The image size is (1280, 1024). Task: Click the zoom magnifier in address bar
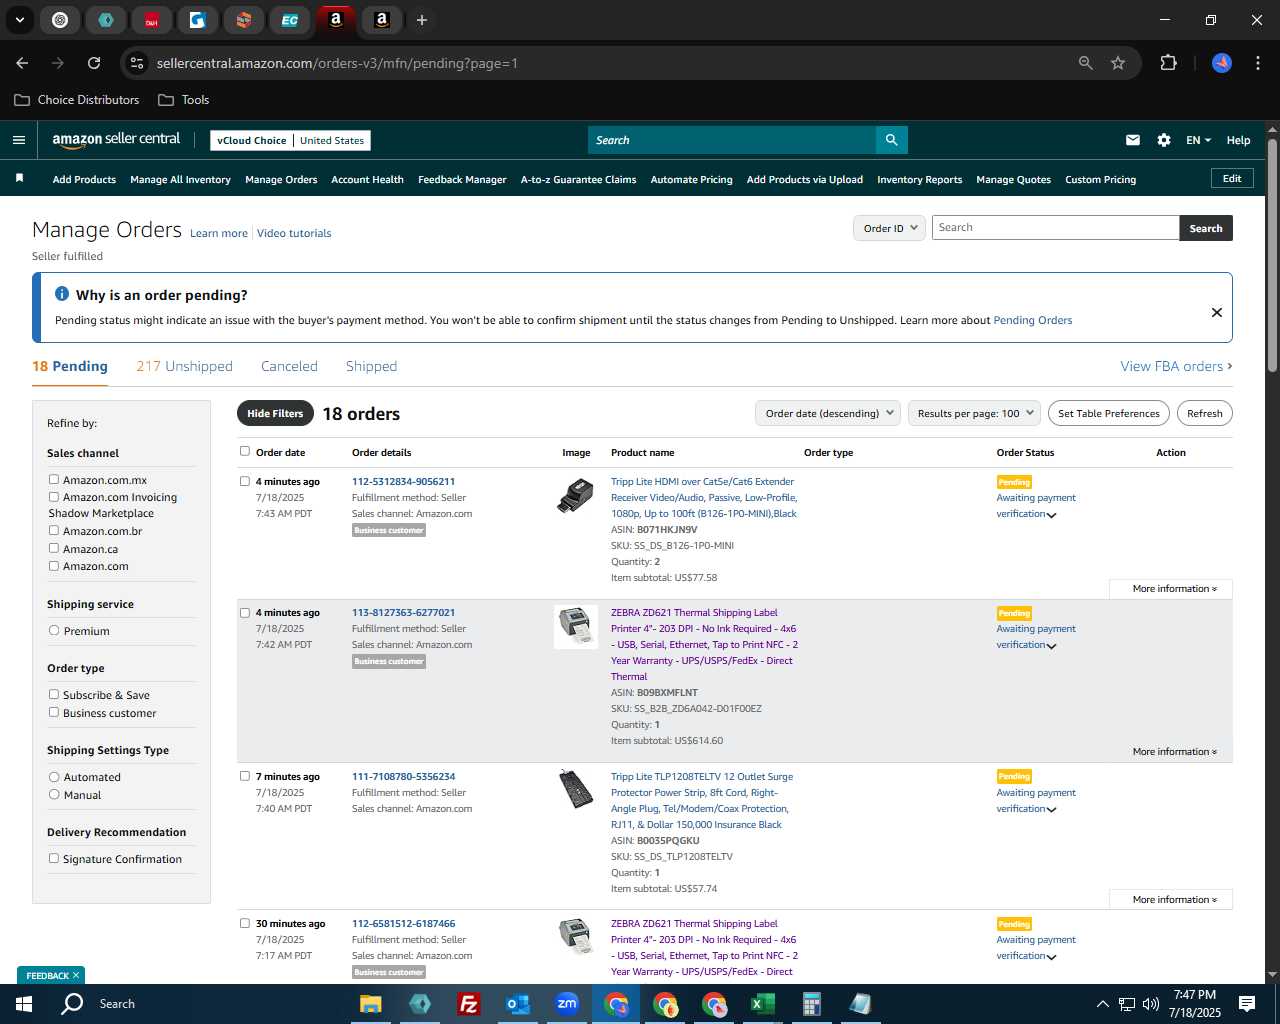pyautogui.click(x=1086, y=63)
